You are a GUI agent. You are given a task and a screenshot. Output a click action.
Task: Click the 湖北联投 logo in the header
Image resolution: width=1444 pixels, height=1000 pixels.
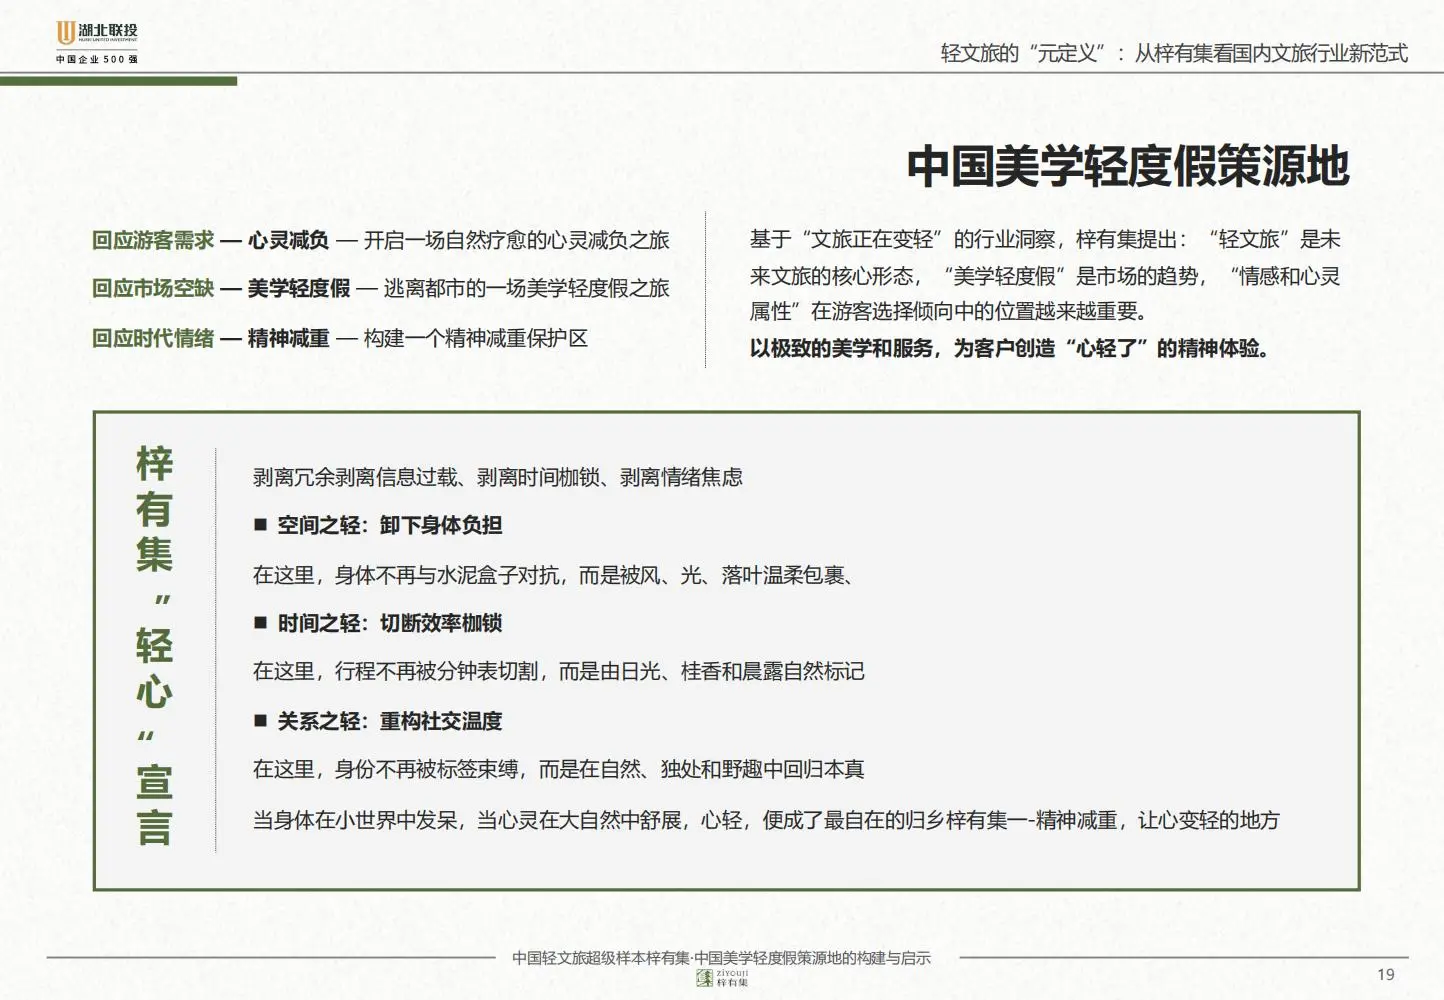(97, 33)
